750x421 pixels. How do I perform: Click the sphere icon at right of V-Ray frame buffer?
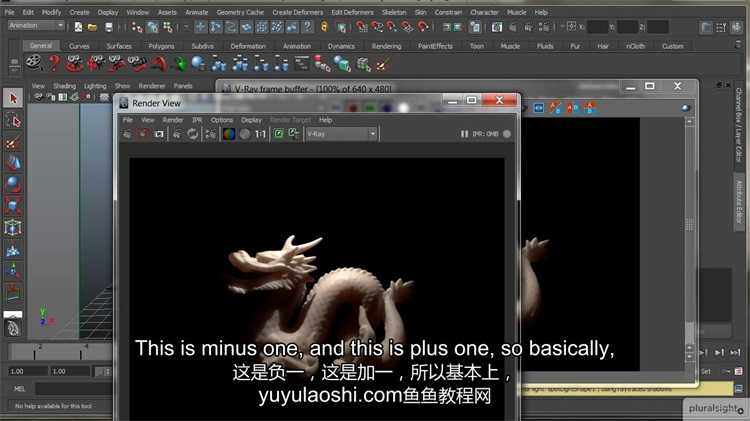685,108
